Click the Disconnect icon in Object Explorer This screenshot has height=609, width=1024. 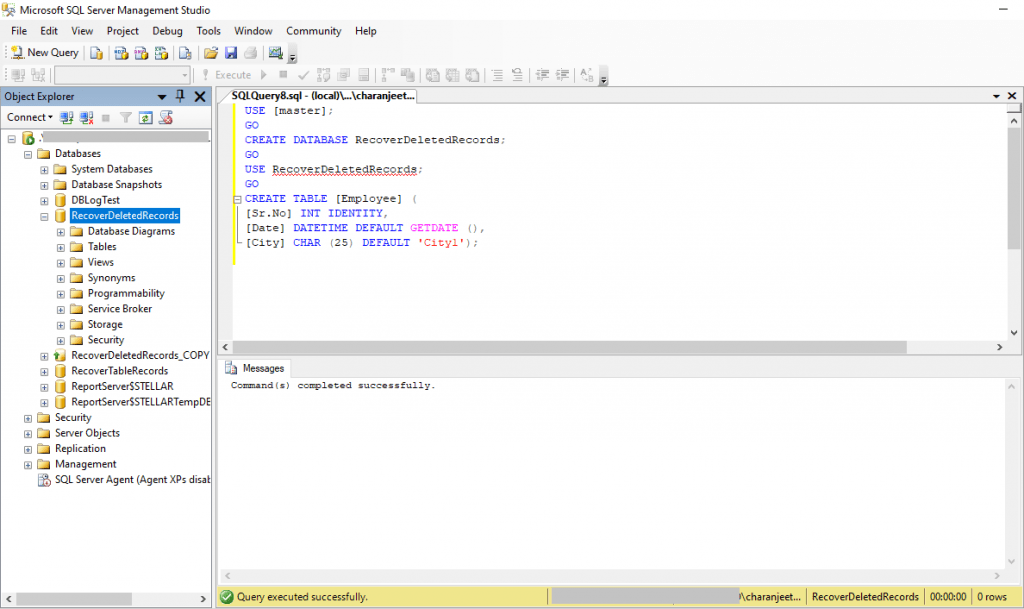point(85,117)
